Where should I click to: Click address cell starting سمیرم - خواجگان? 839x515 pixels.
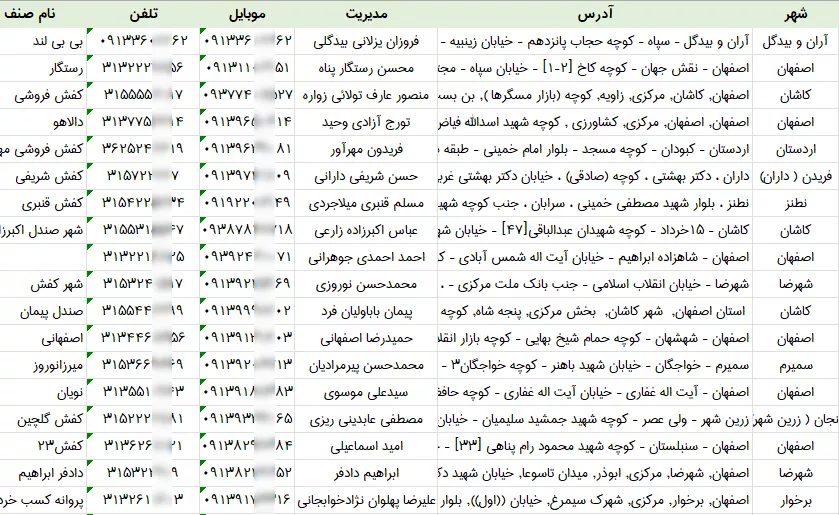coord(595,365)
